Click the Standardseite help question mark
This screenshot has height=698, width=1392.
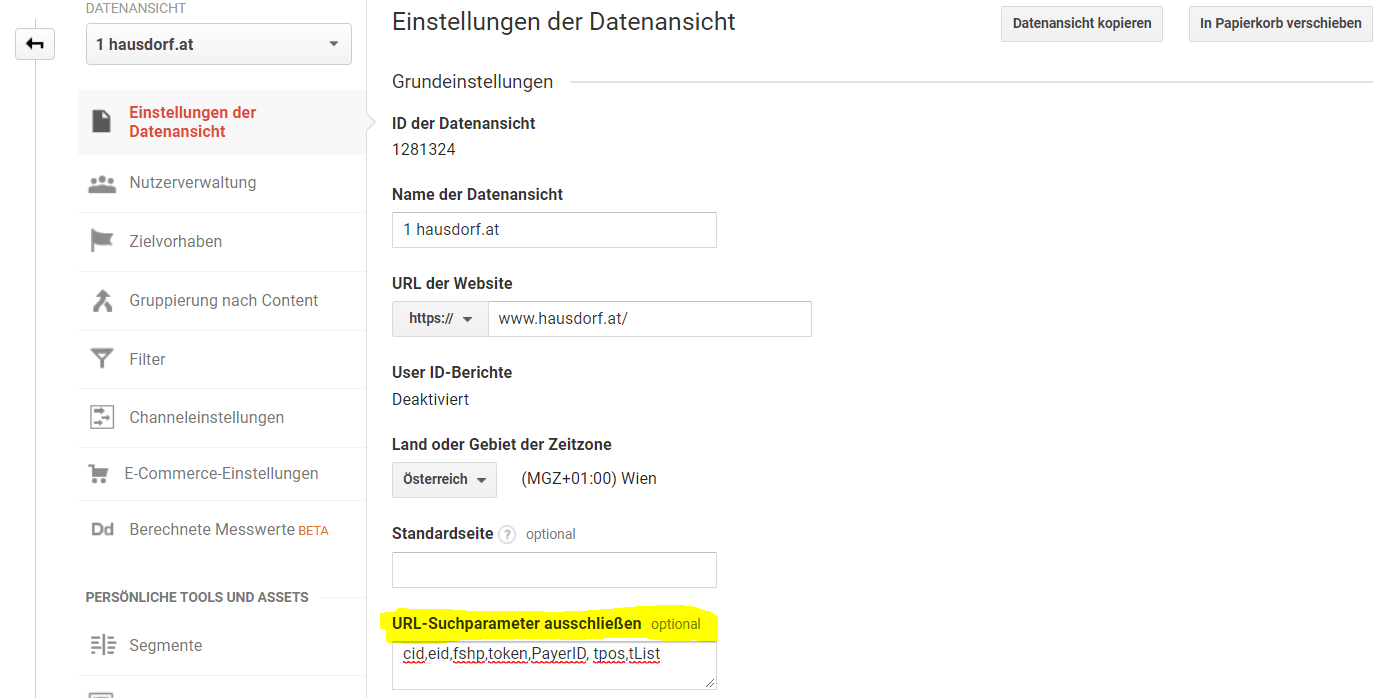507,534
